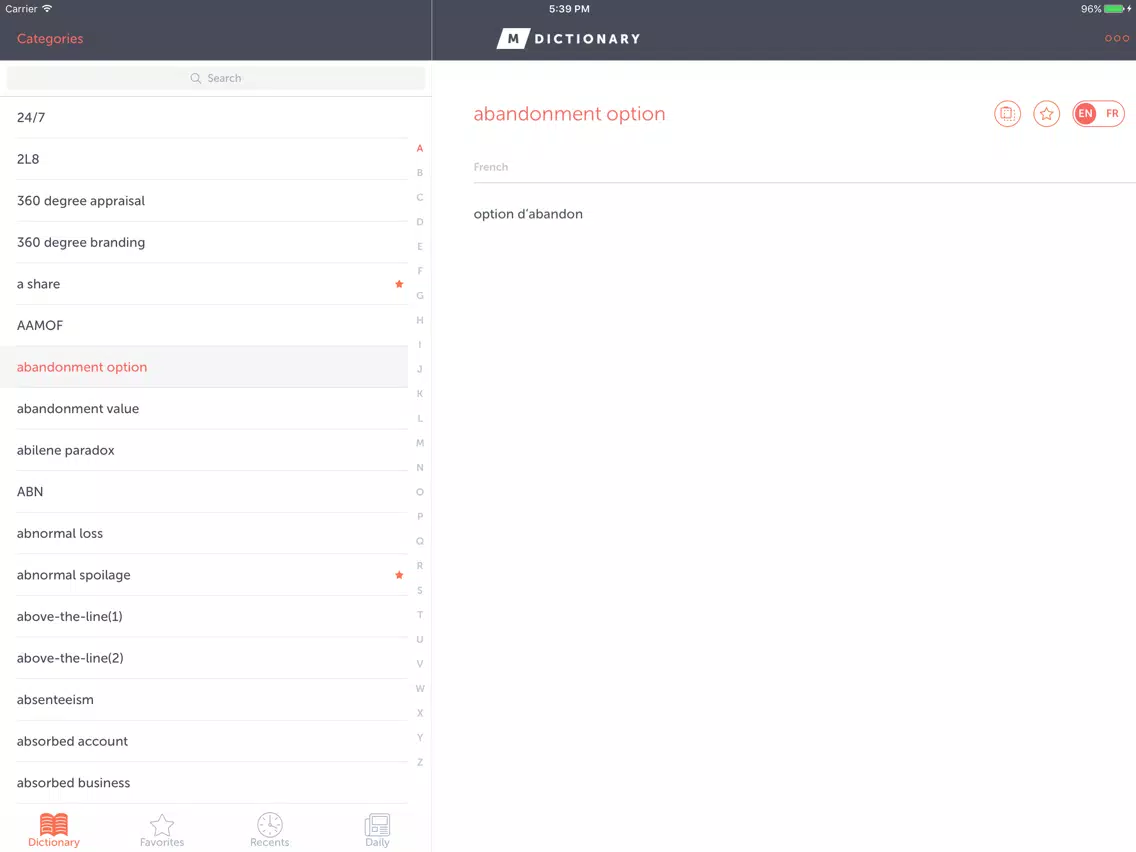
Task: Open the Recents tab
Action: coord(270,830)
